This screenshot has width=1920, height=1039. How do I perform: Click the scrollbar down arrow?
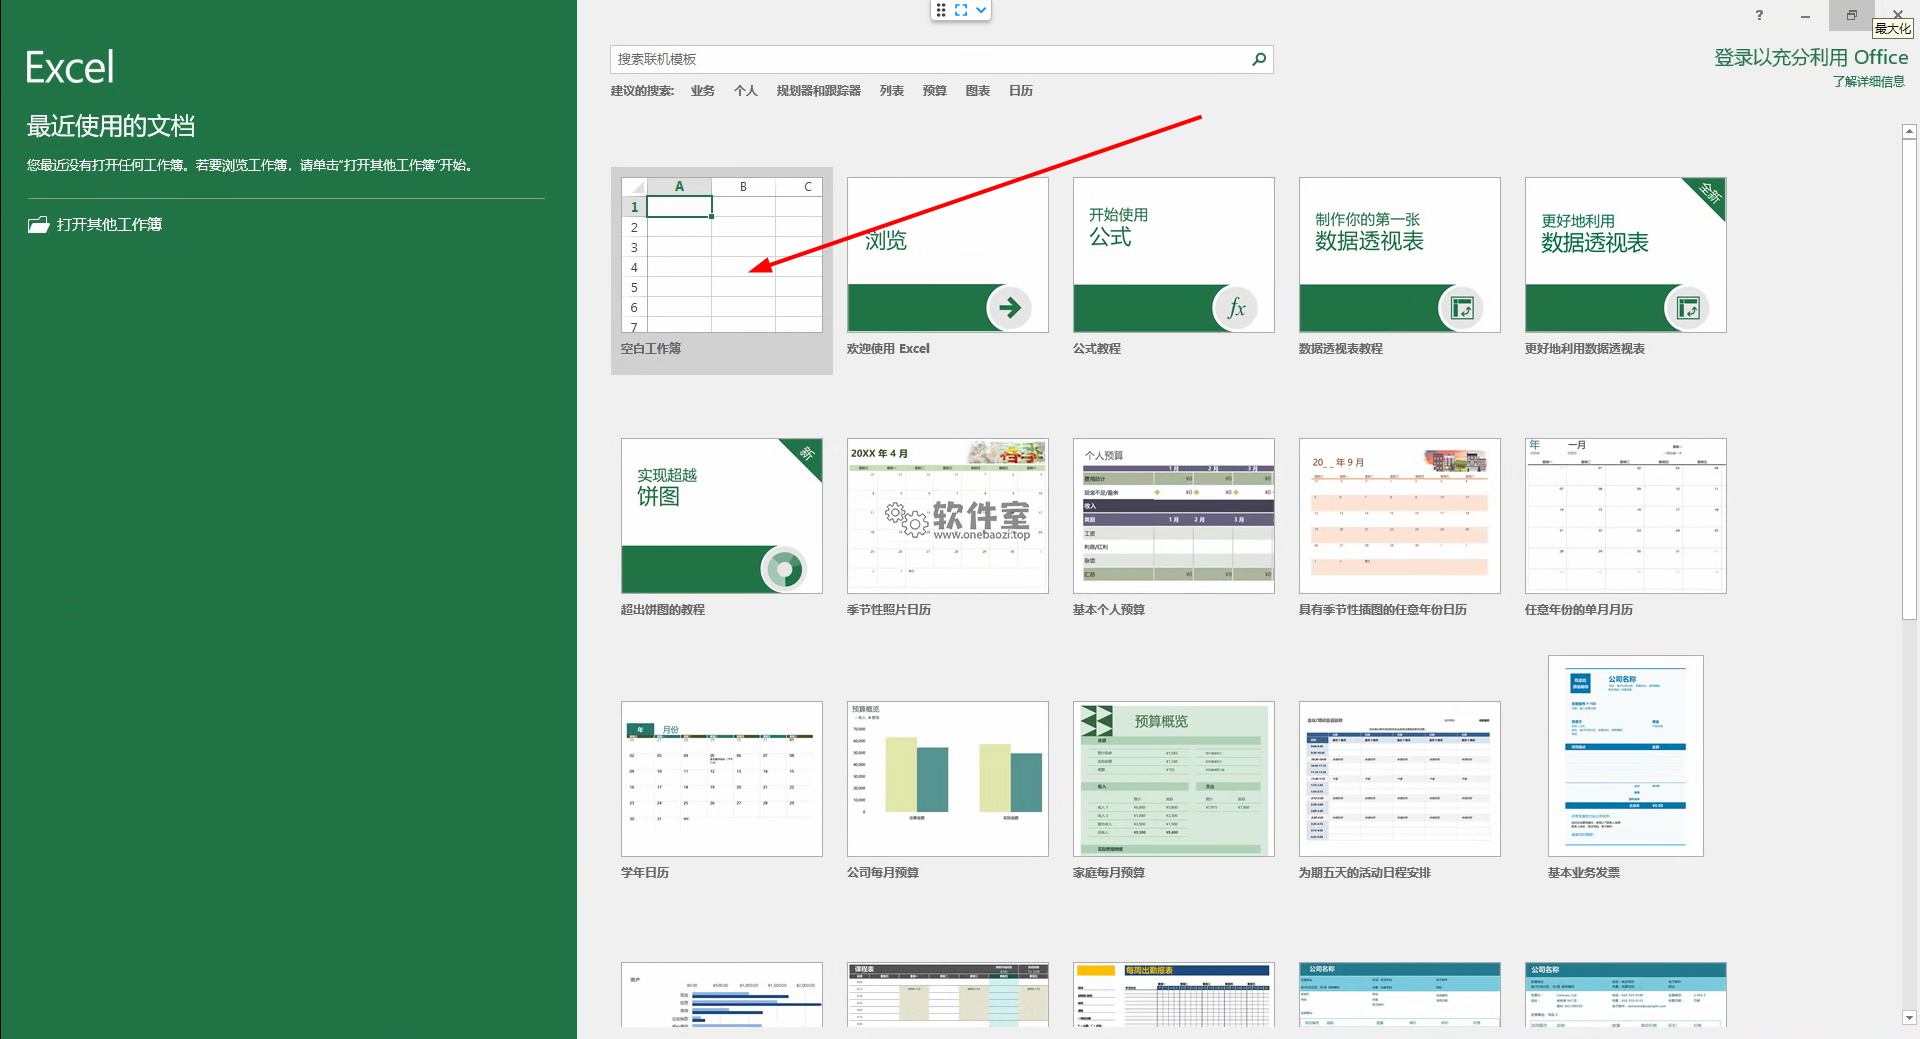point(1909,1017)
